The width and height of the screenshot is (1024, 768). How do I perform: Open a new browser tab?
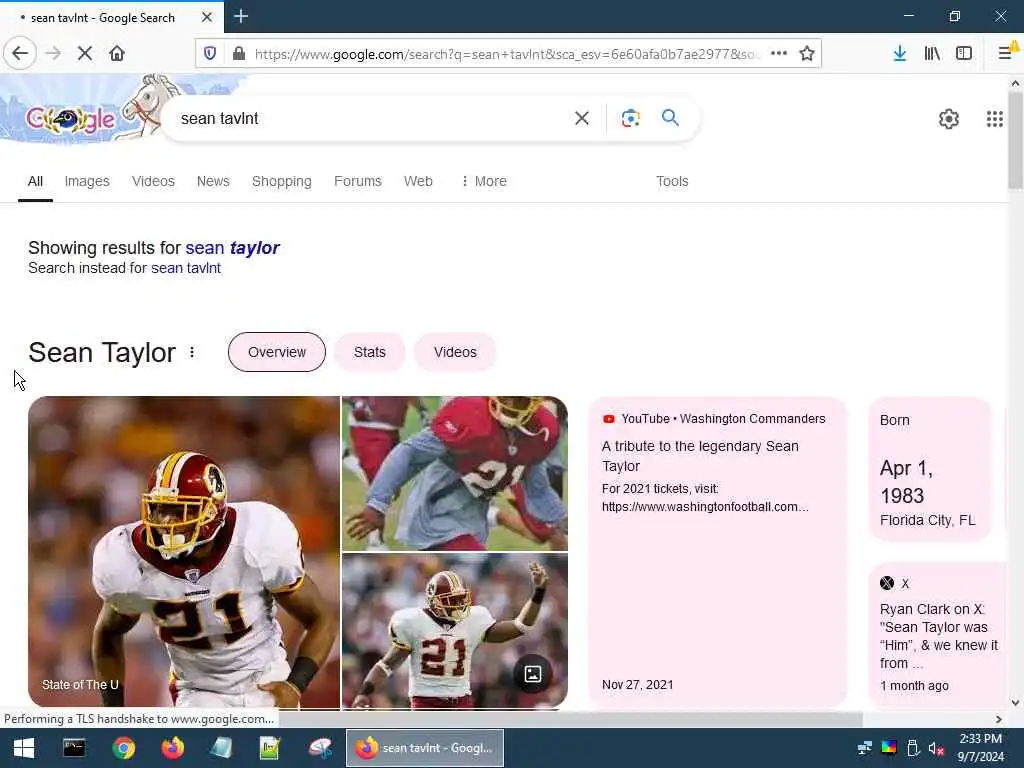tap(241, 16)
